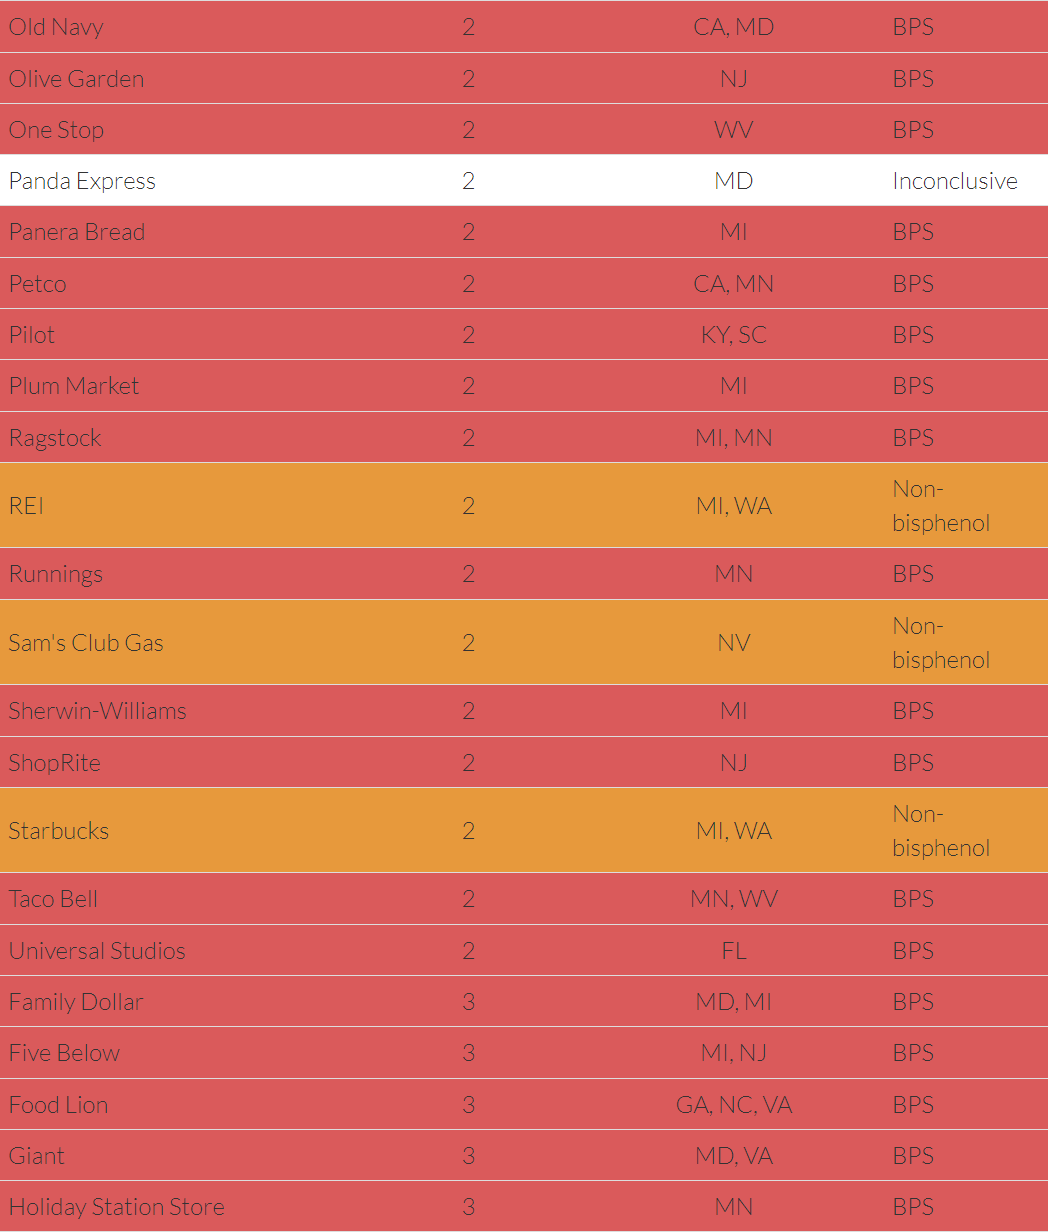The image size is (1049, 1232).
Task: Click the GA, NC, VA states cell
Action: [734, 1105]
